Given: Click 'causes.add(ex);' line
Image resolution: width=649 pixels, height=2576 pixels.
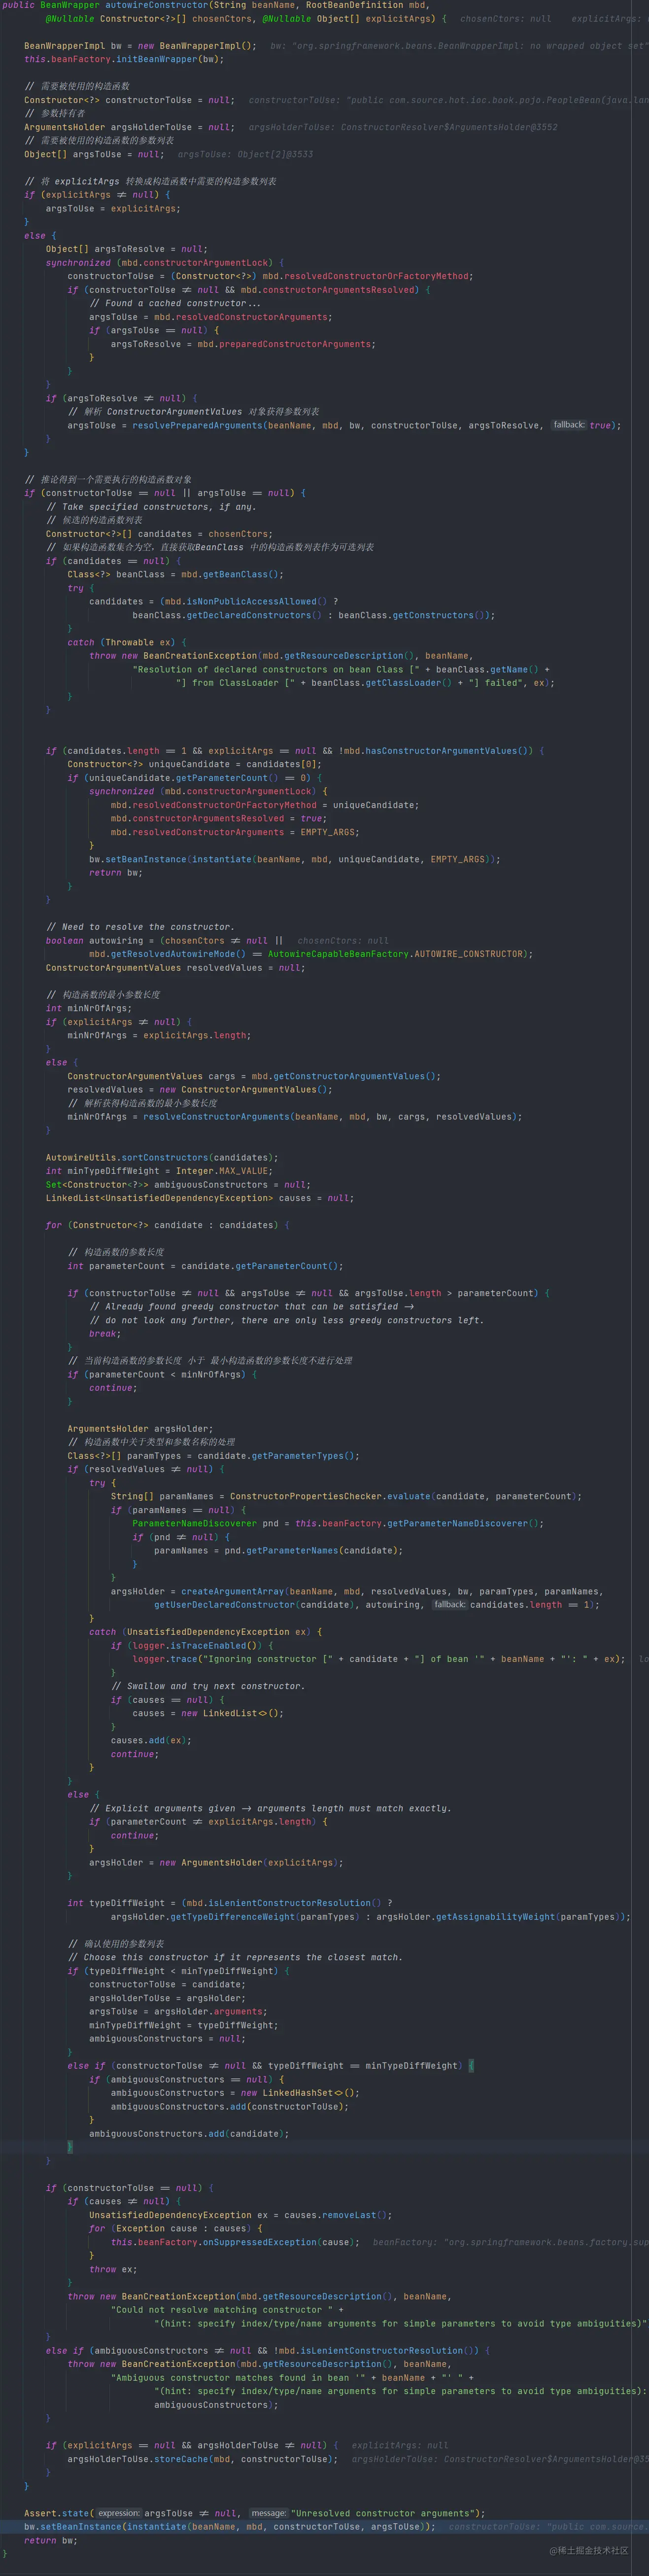Looking at the screenshot, I should point(151,1740).
